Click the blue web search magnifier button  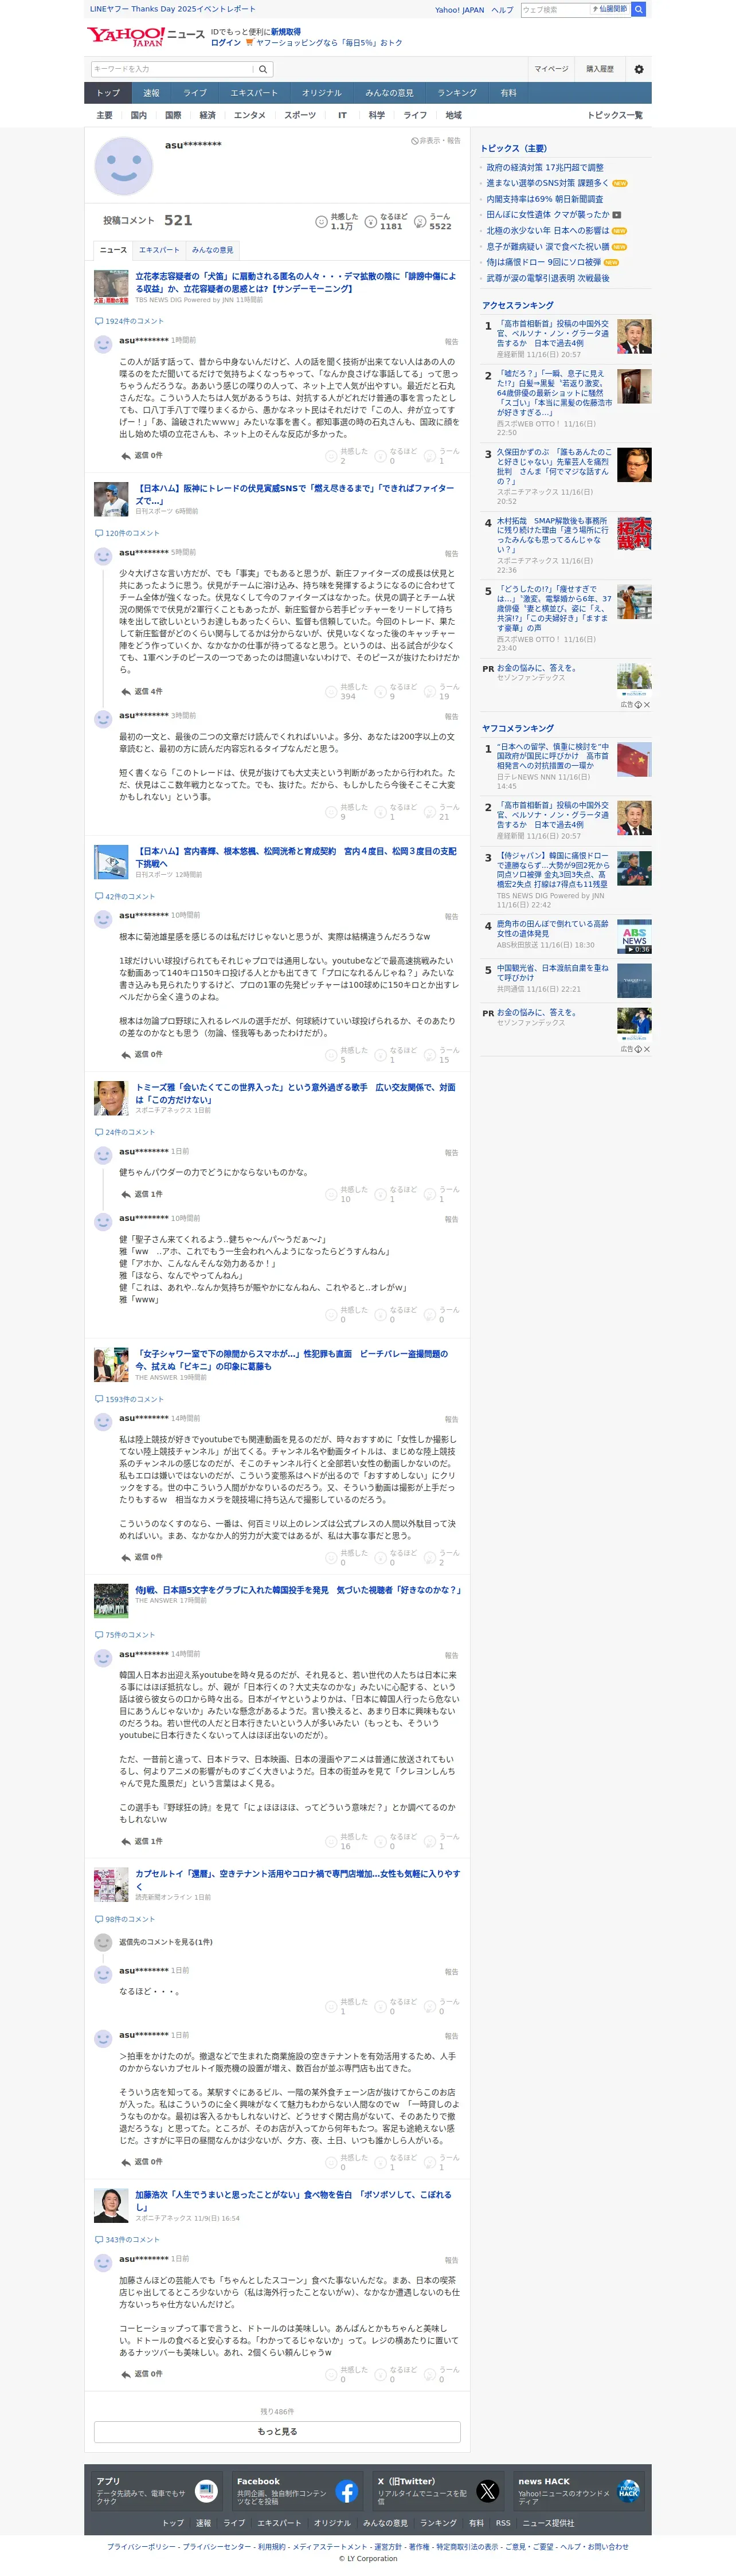coord(638,9)
